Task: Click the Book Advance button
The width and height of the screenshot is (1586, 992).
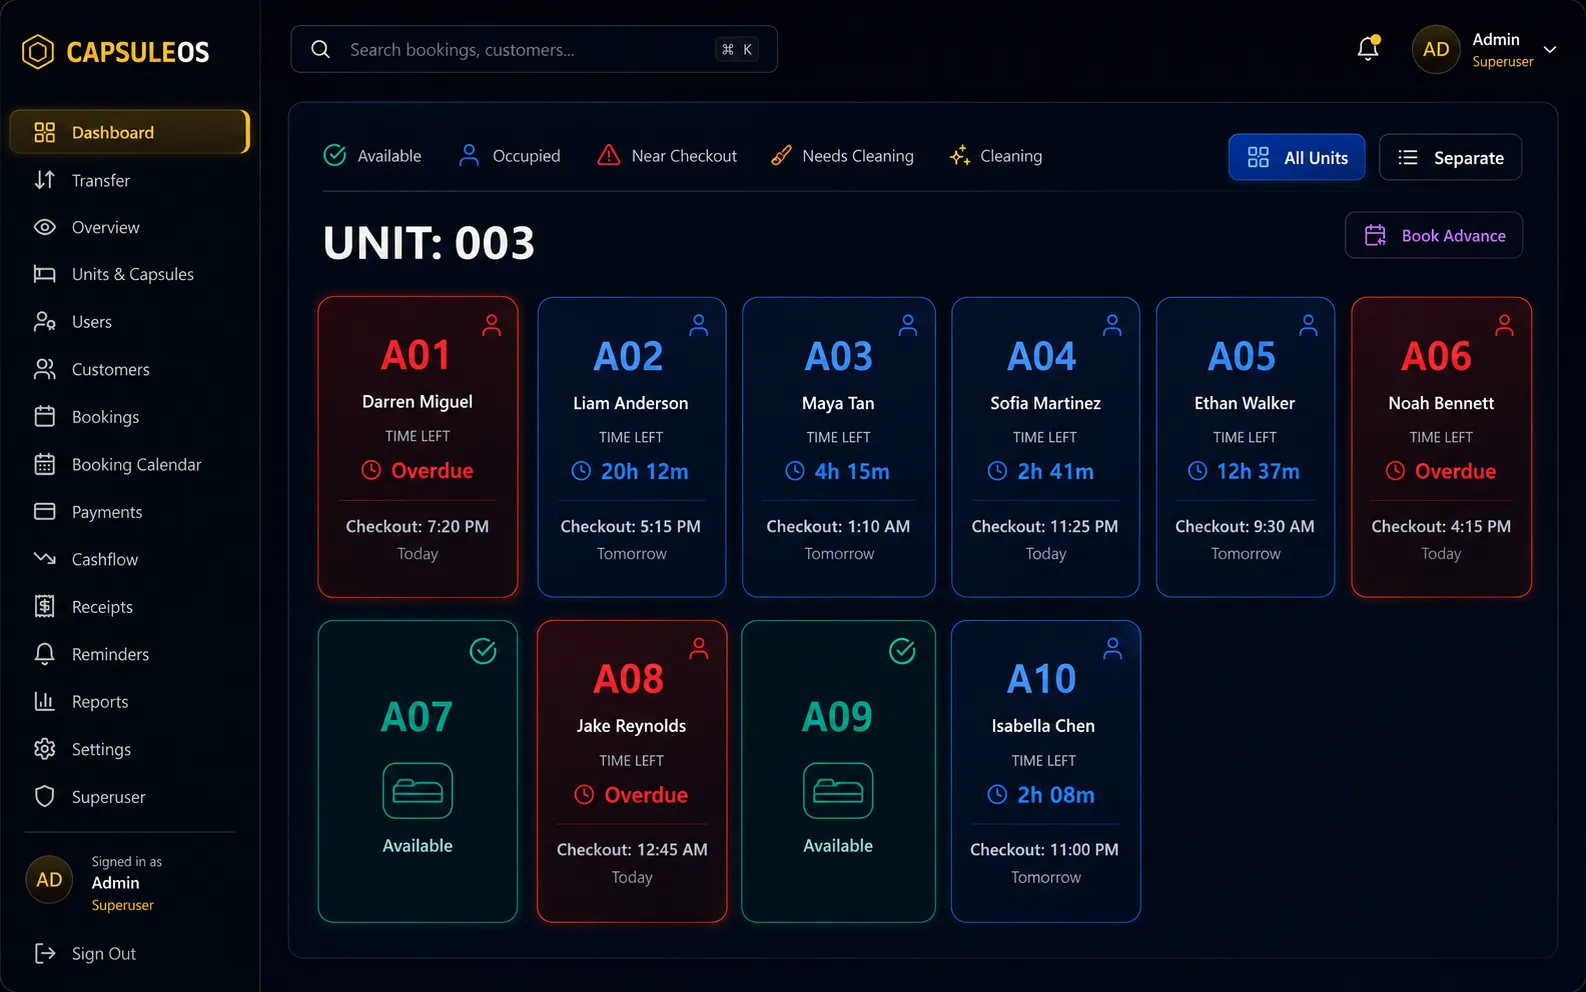Action: (1434, 235)
